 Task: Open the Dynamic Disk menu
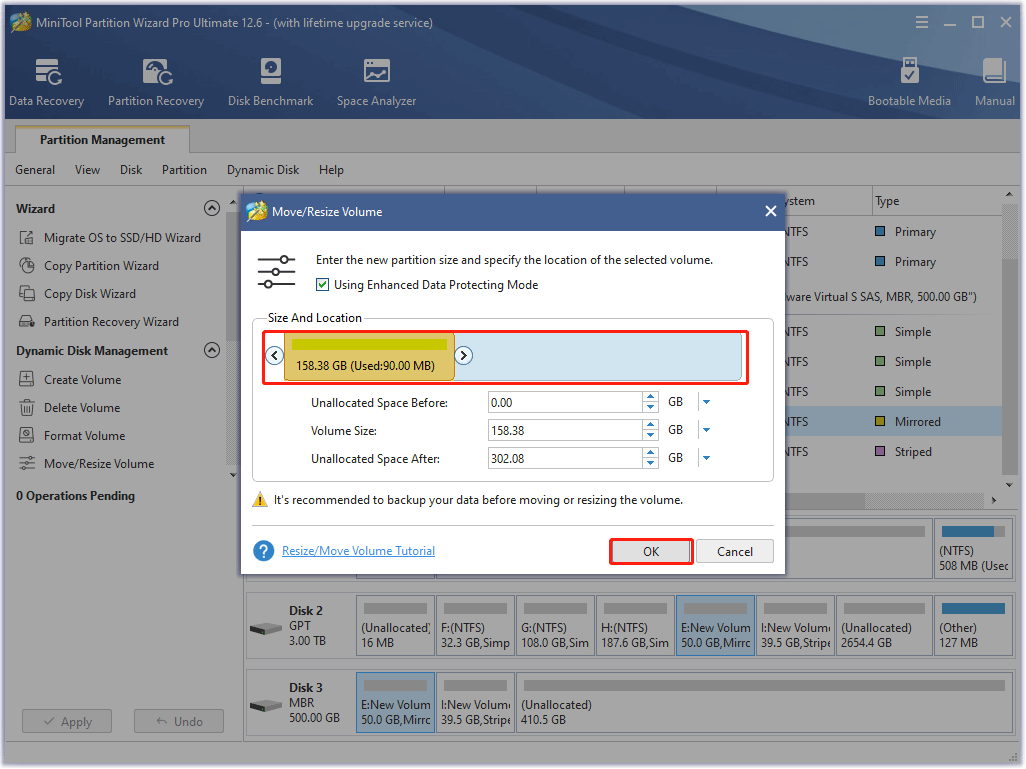click(263, 170)
